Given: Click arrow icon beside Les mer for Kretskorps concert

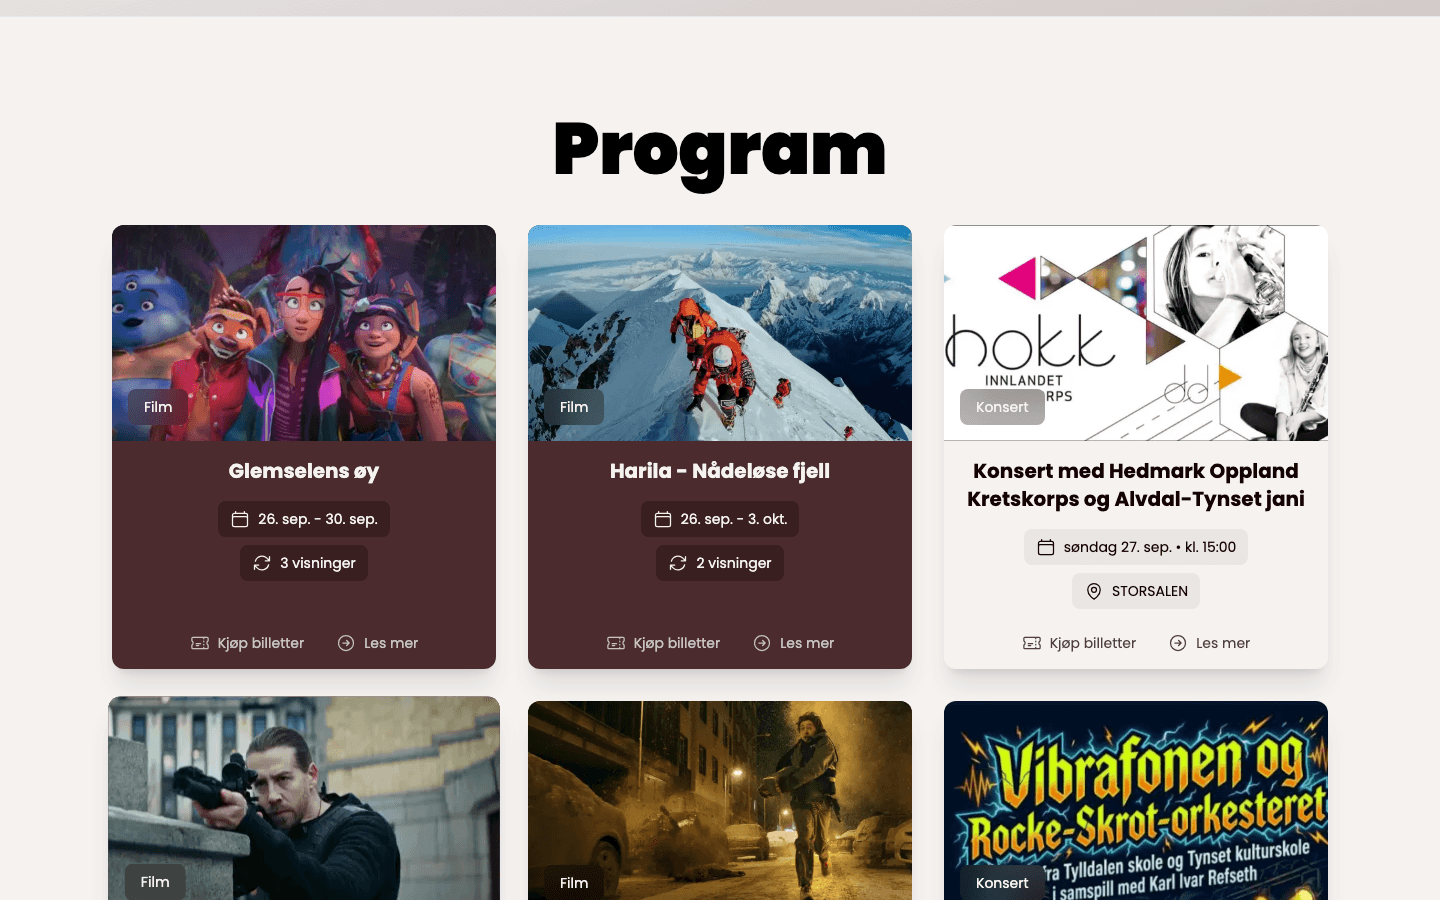Looking at the screenshot, I should pyautogui.click(x=1178, y=643).
